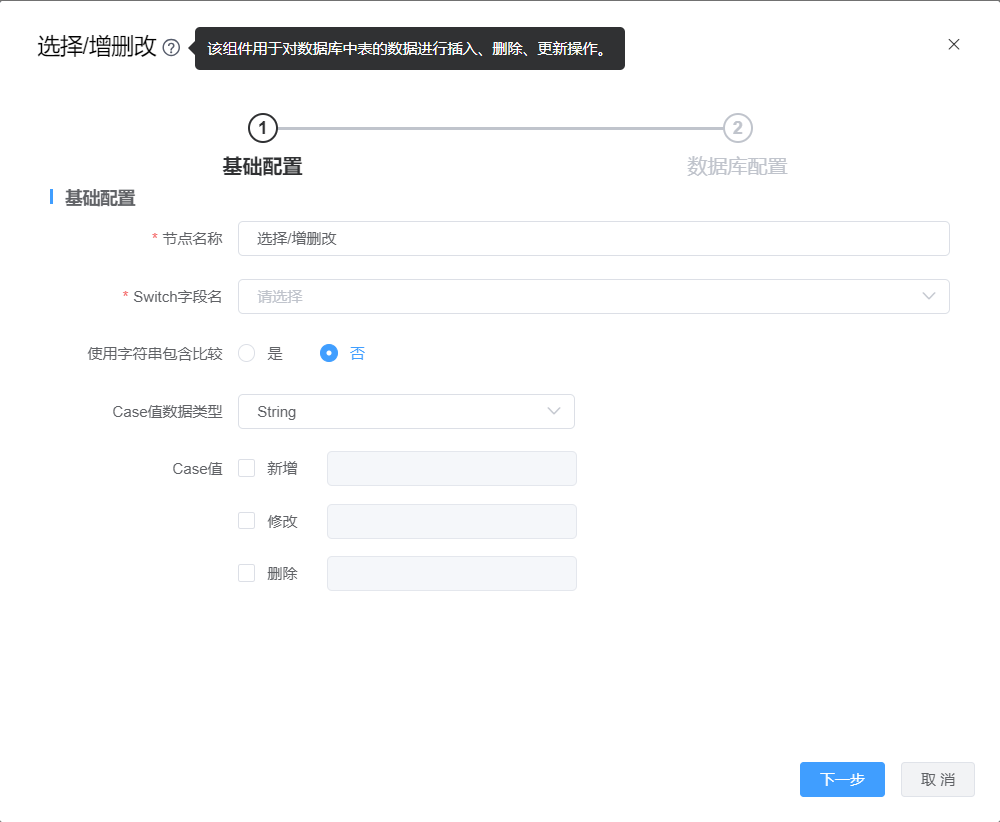The image size is (1000, 822).
Task: Click the Switch字段名 dropdown arrow
Action: tap(928, 296)
